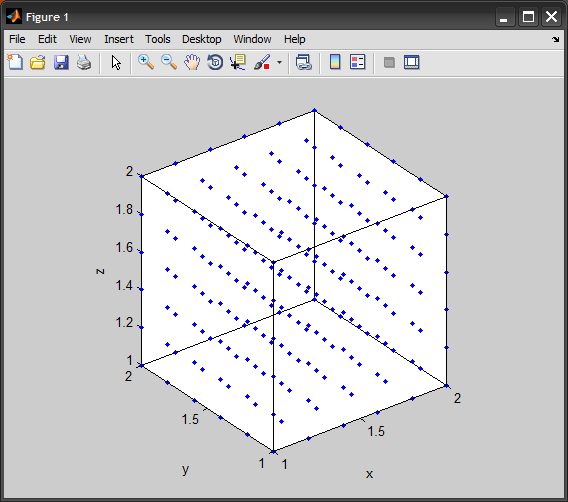Open the File menu

[17, 39]
